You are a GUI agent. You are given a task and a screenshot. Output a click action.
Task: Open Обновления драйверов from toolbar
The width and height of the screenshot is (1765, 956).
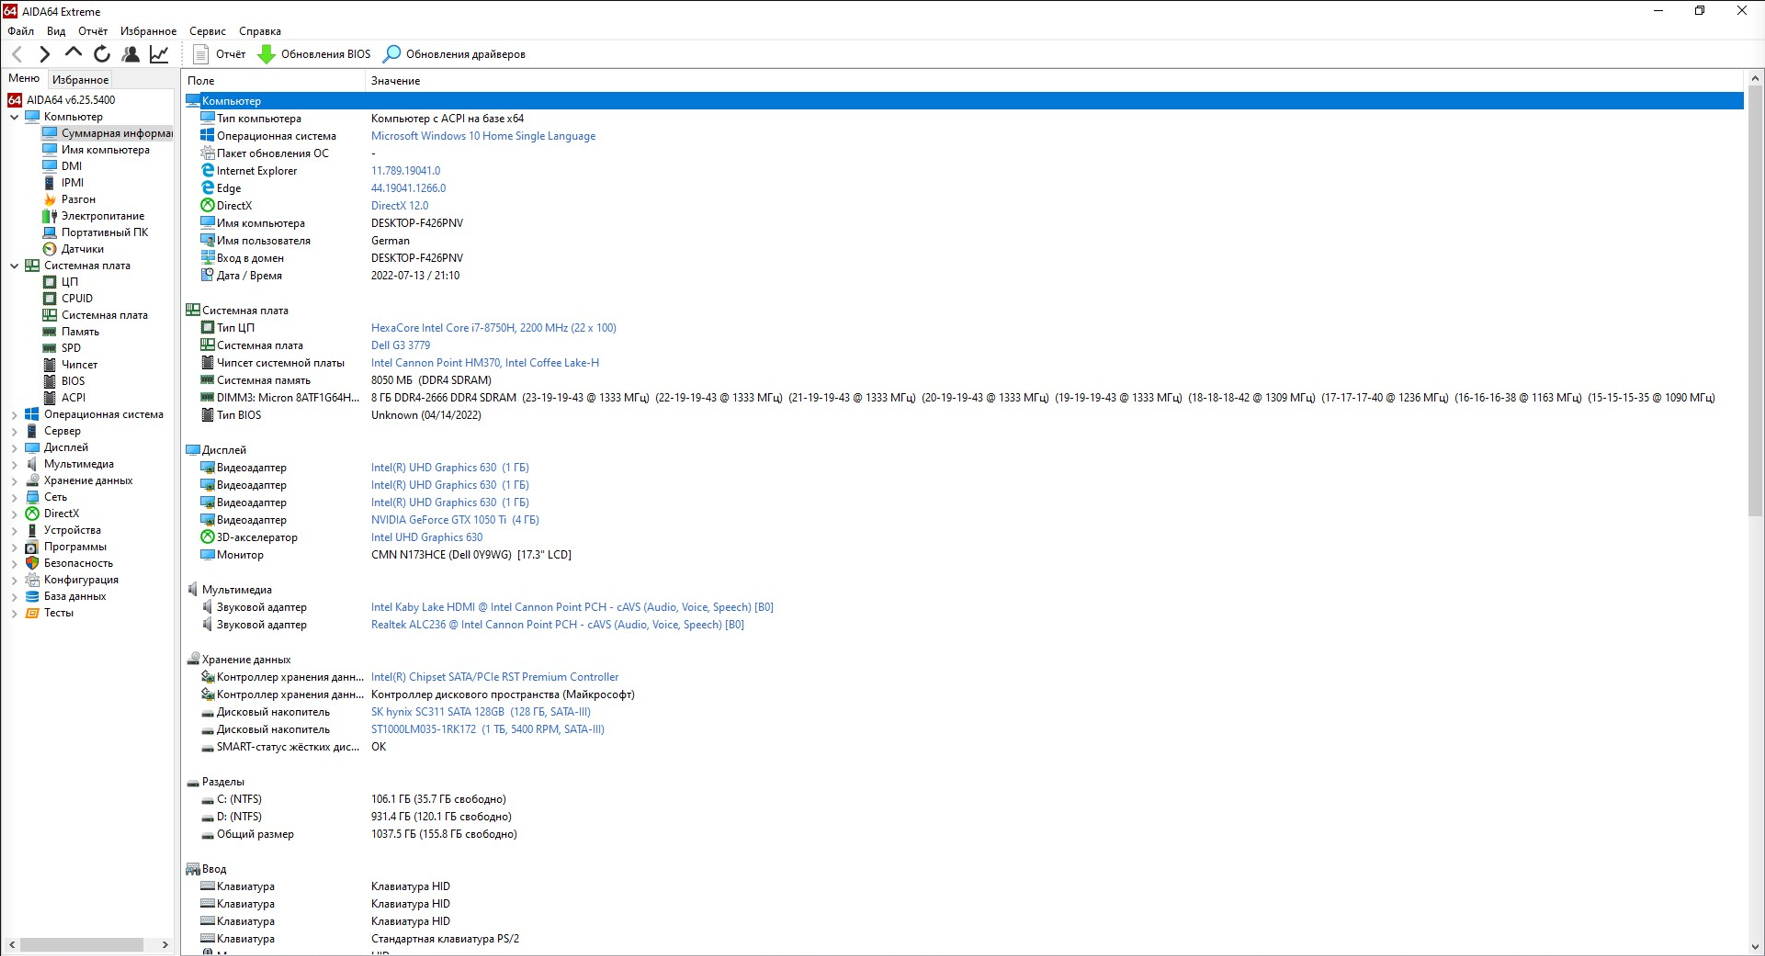tap(454, 54)
